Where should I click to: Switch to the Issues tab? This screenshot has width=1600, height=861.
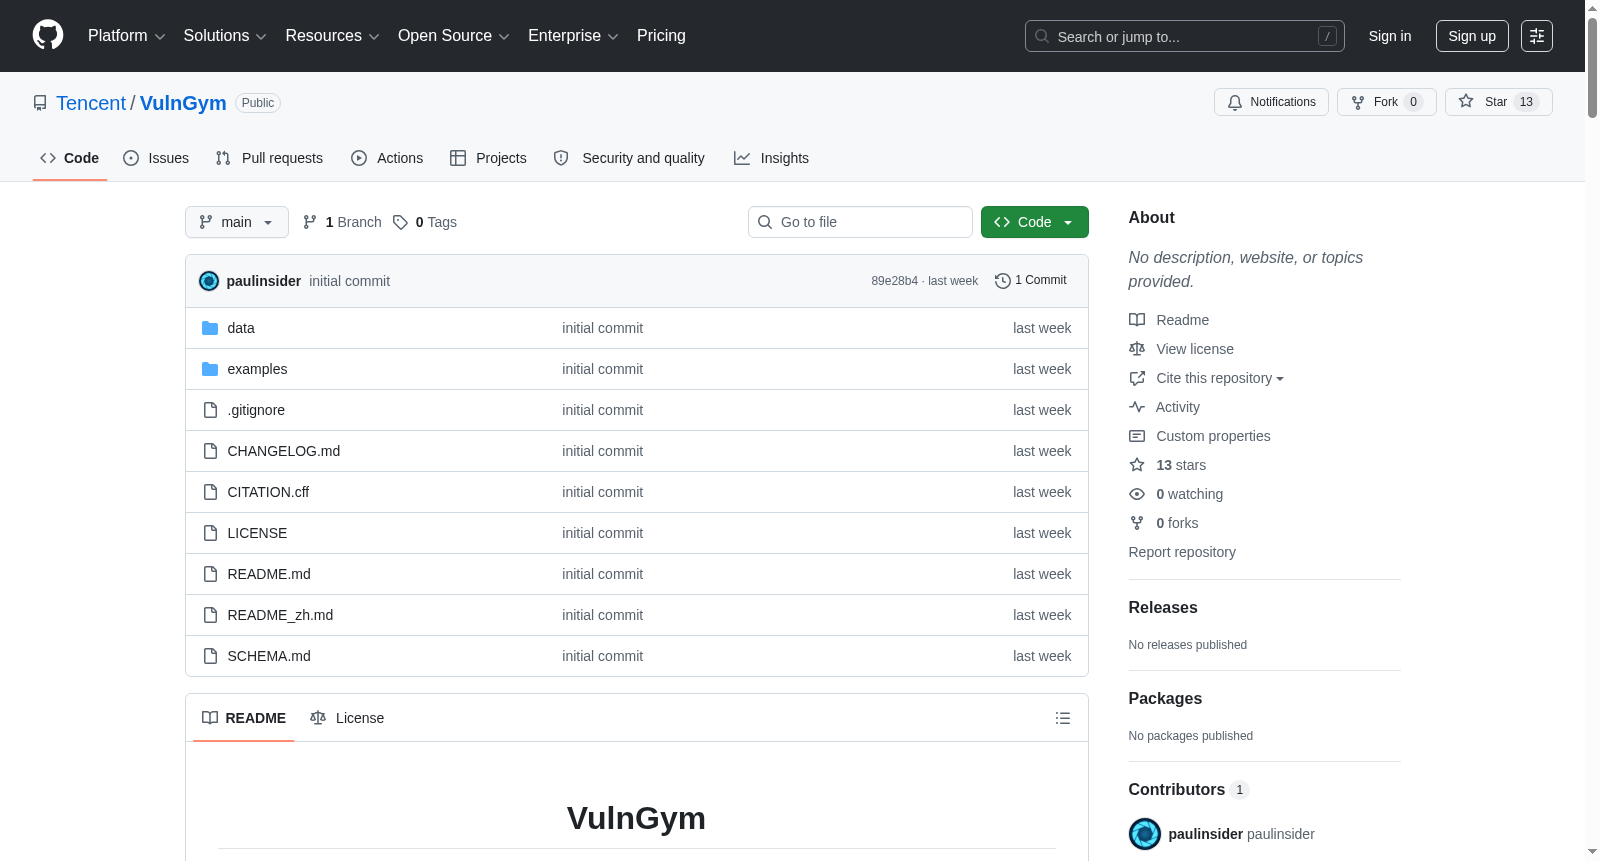[x=156, y=158]
